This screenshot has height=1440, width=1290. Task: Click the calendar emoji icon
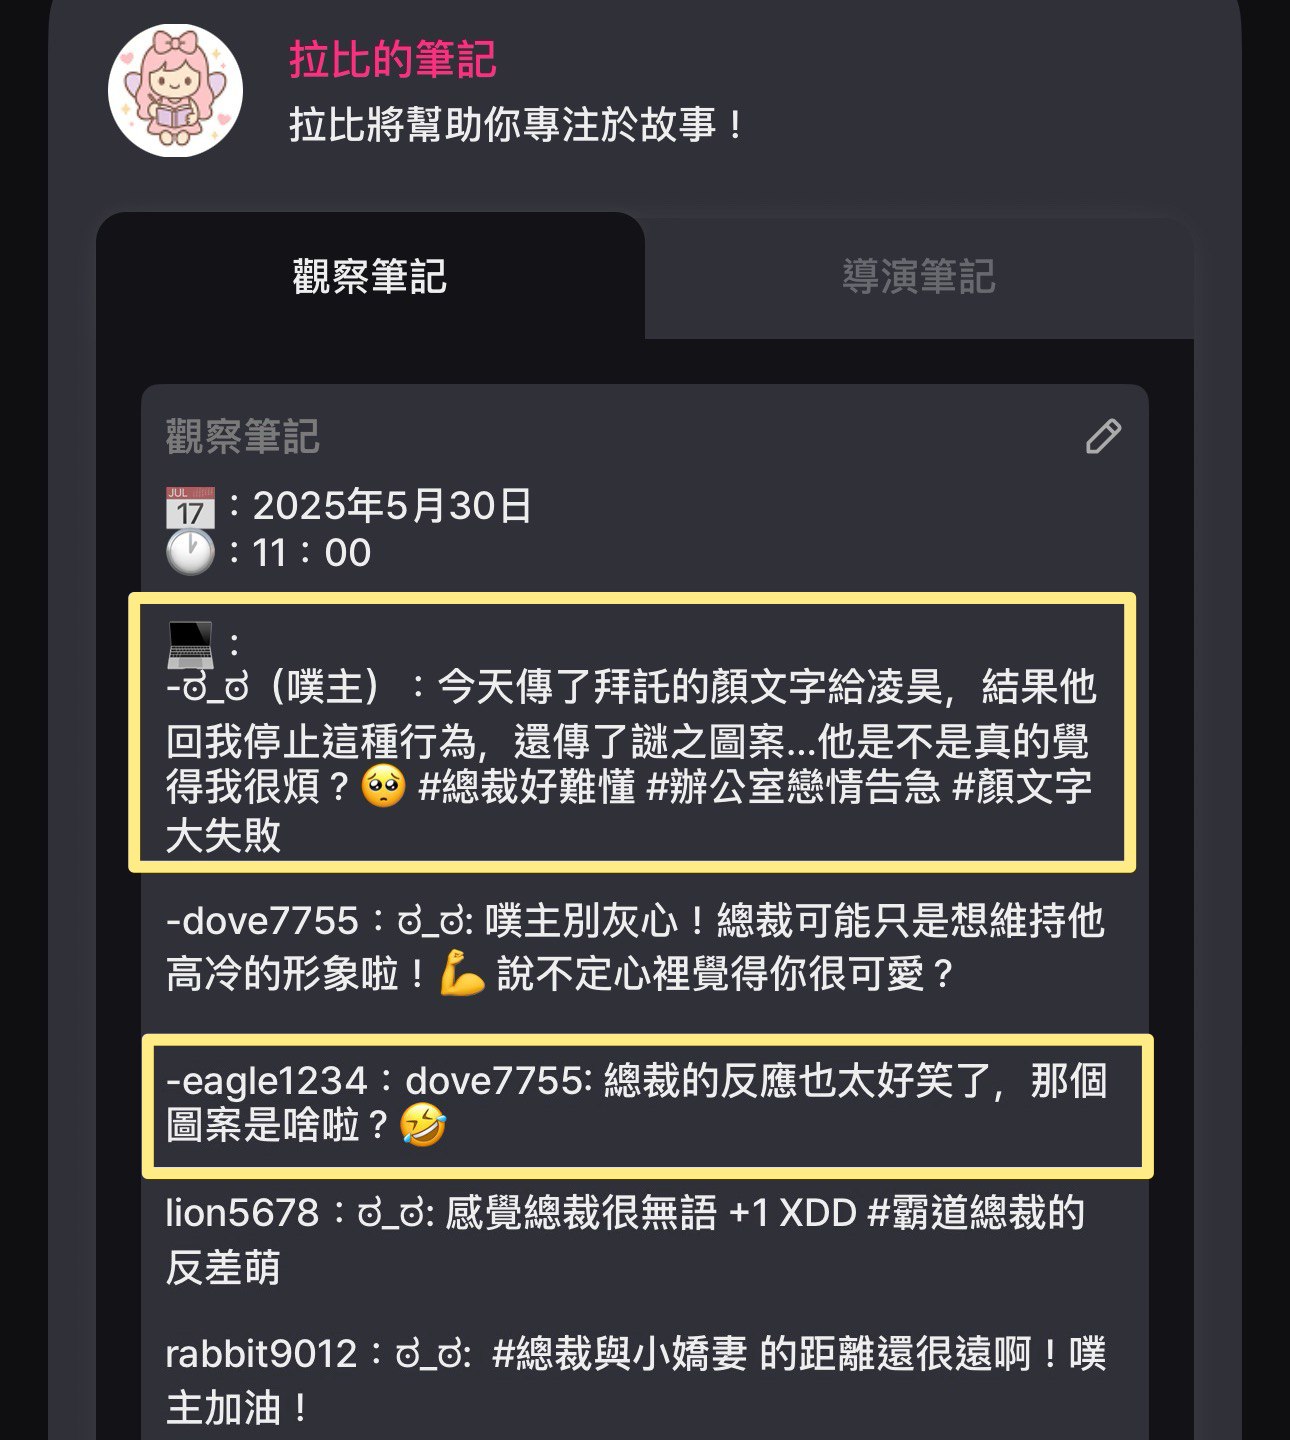pos(190,507)
